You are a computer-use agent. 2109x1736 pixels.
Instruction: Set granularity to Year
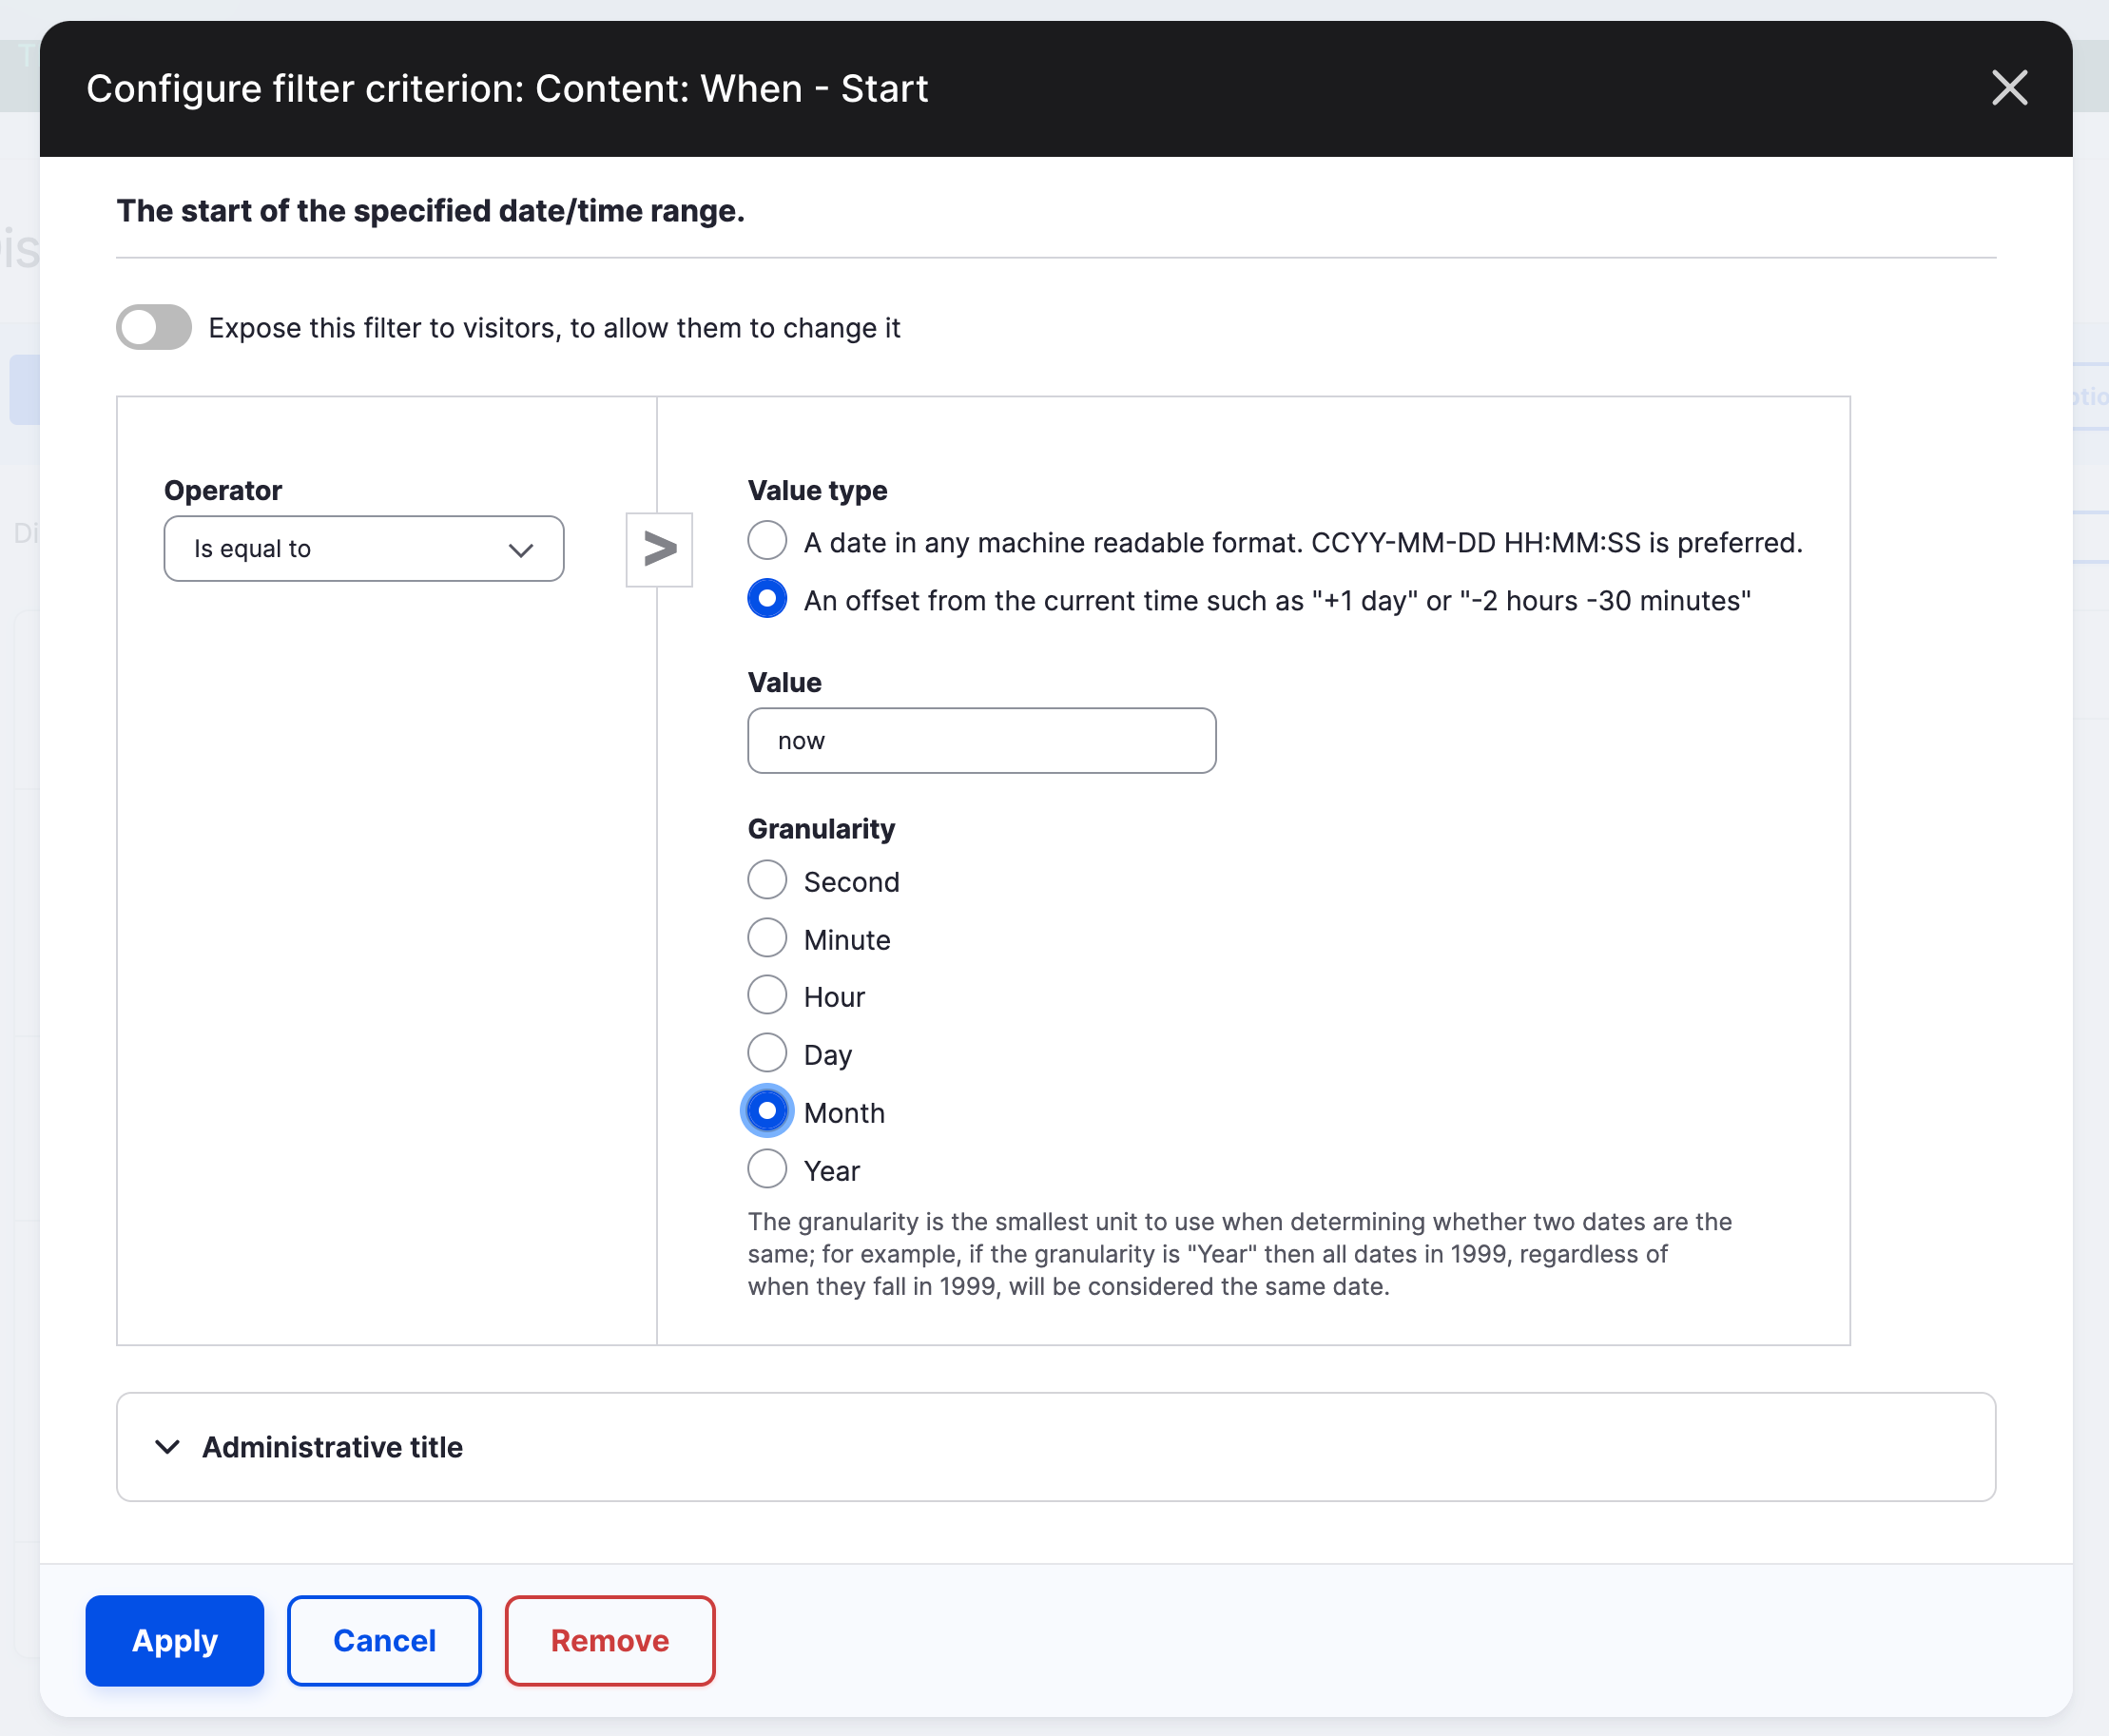(x=766, y=1168)
